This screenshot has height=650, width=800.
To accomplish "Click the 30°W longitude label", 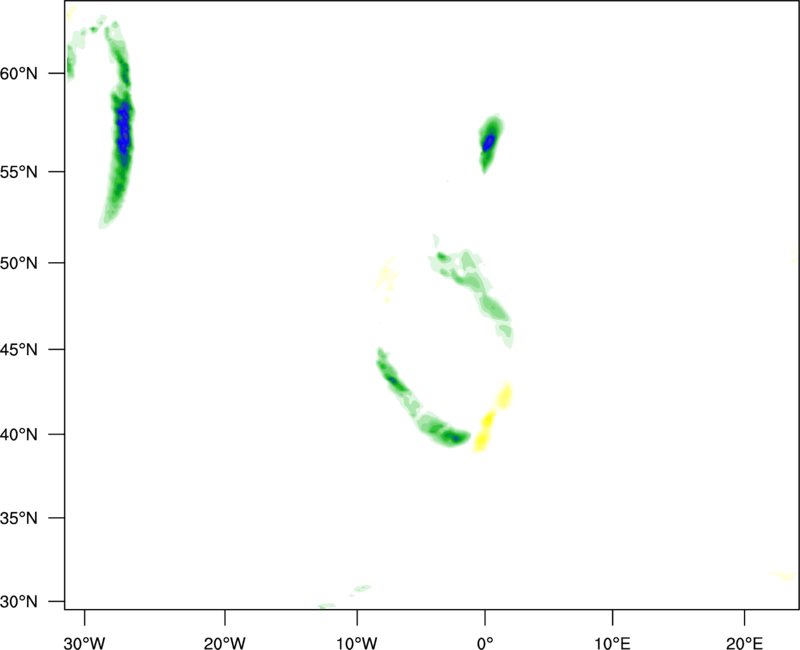I will point(85,643).
